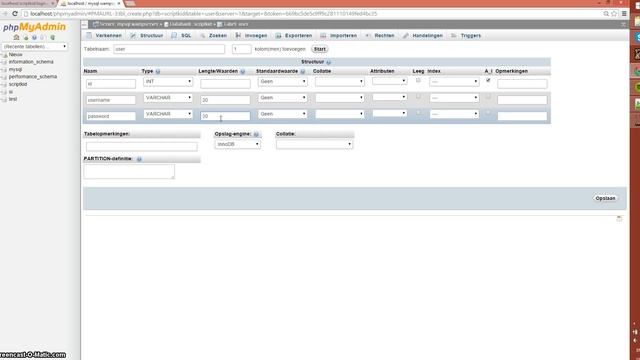Open the Triggers tab
Image resolution: width=640 pixels, height=360 pixels.
click(466, 36)
